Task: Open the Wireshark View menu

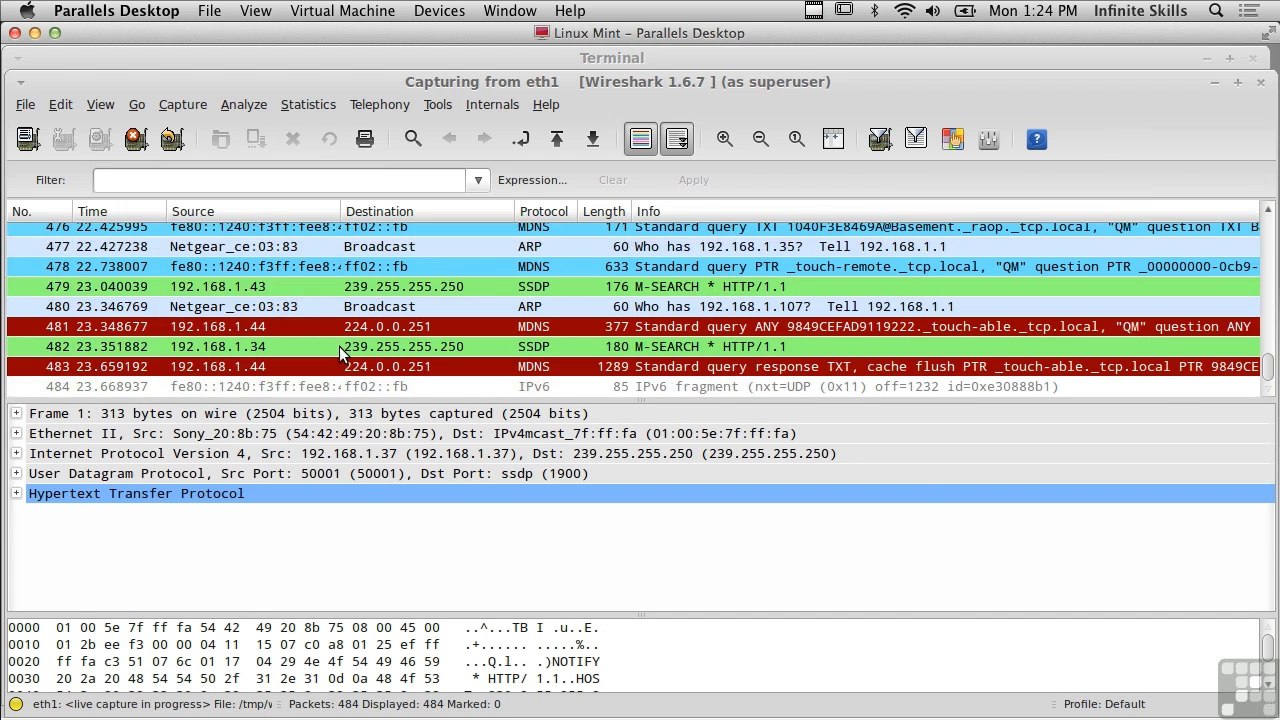Action: coord(100,104)
